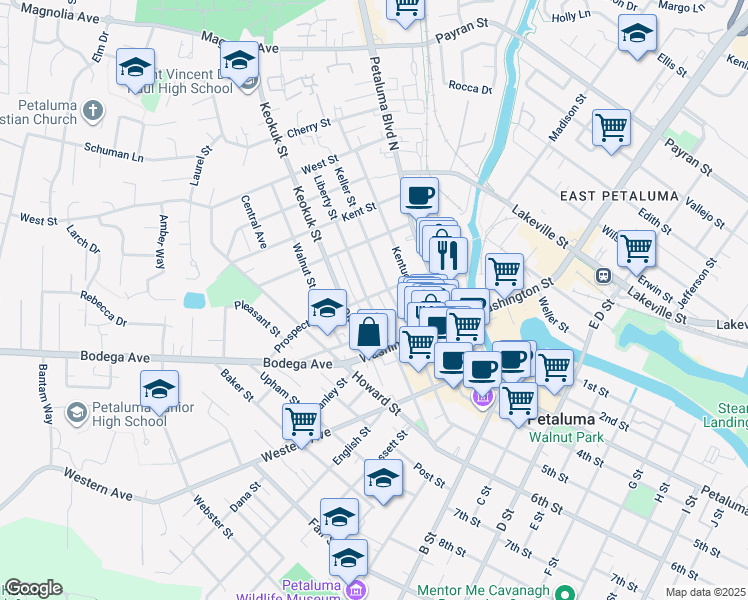Click the Petaluma Christian Church place icon
Viewport: 748px width, 600px height.
click(92, 109)
